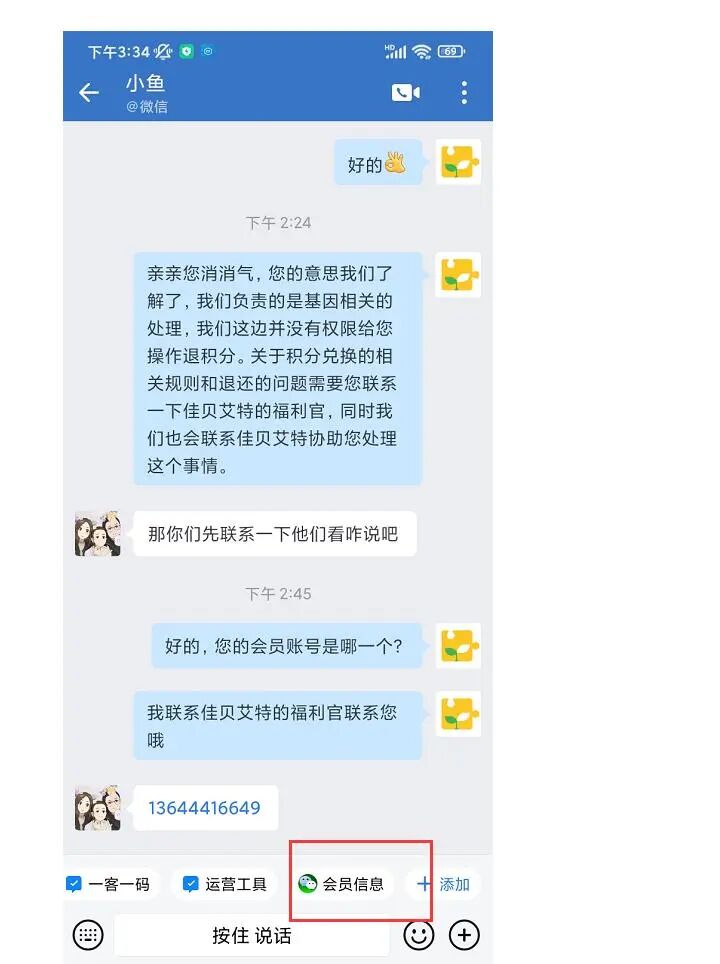Image resolution: width=720 pixels, height=964 pixels.
Task: Open the emoji smiley picker
Action: tap(419, 935)
